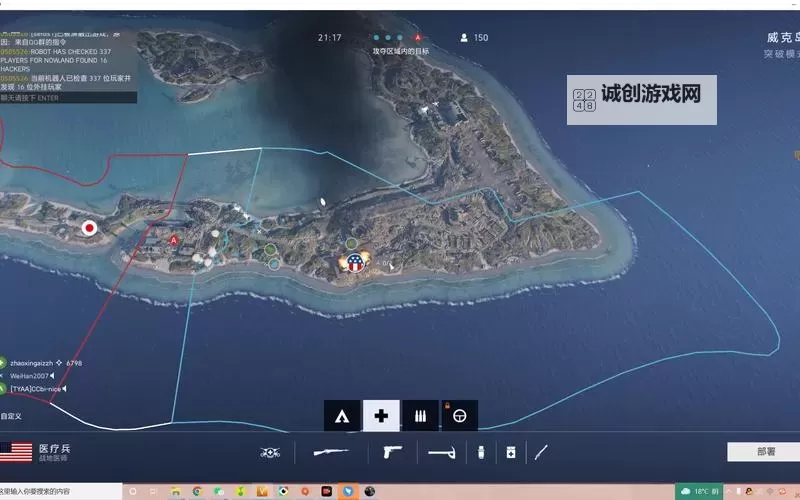The image size is (800, 500).
Task: Click the player count icon showing 150
Action: 464,38
